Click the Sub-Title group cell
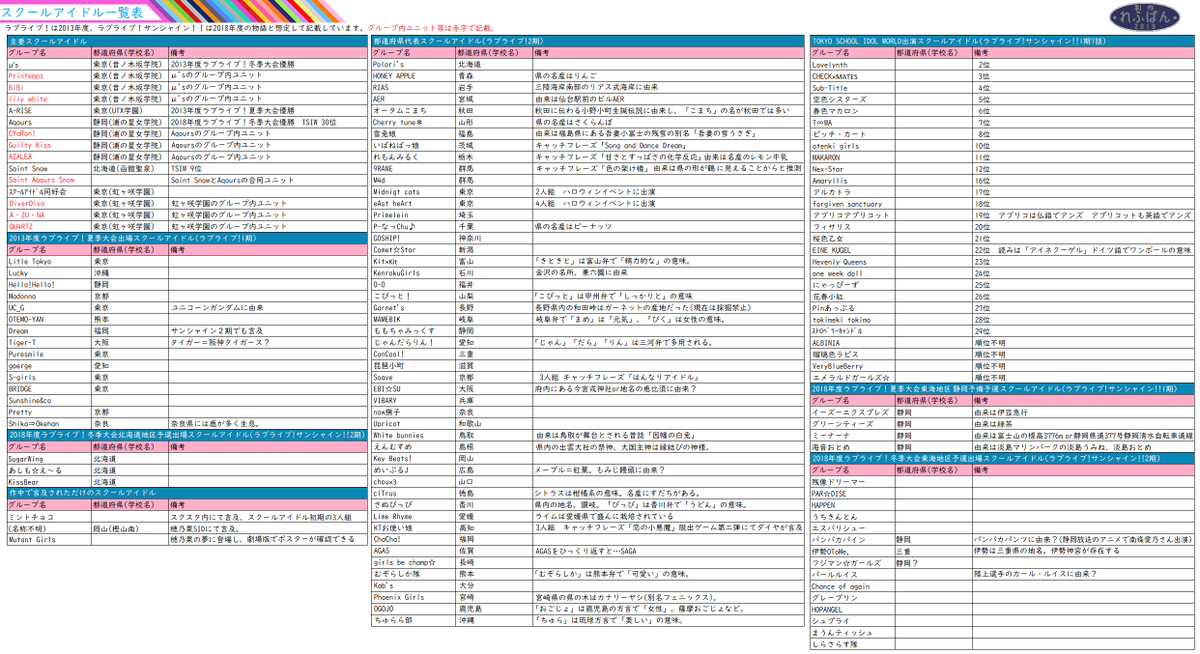Viewport: 1200px width, 654px height. click(852, 87)
